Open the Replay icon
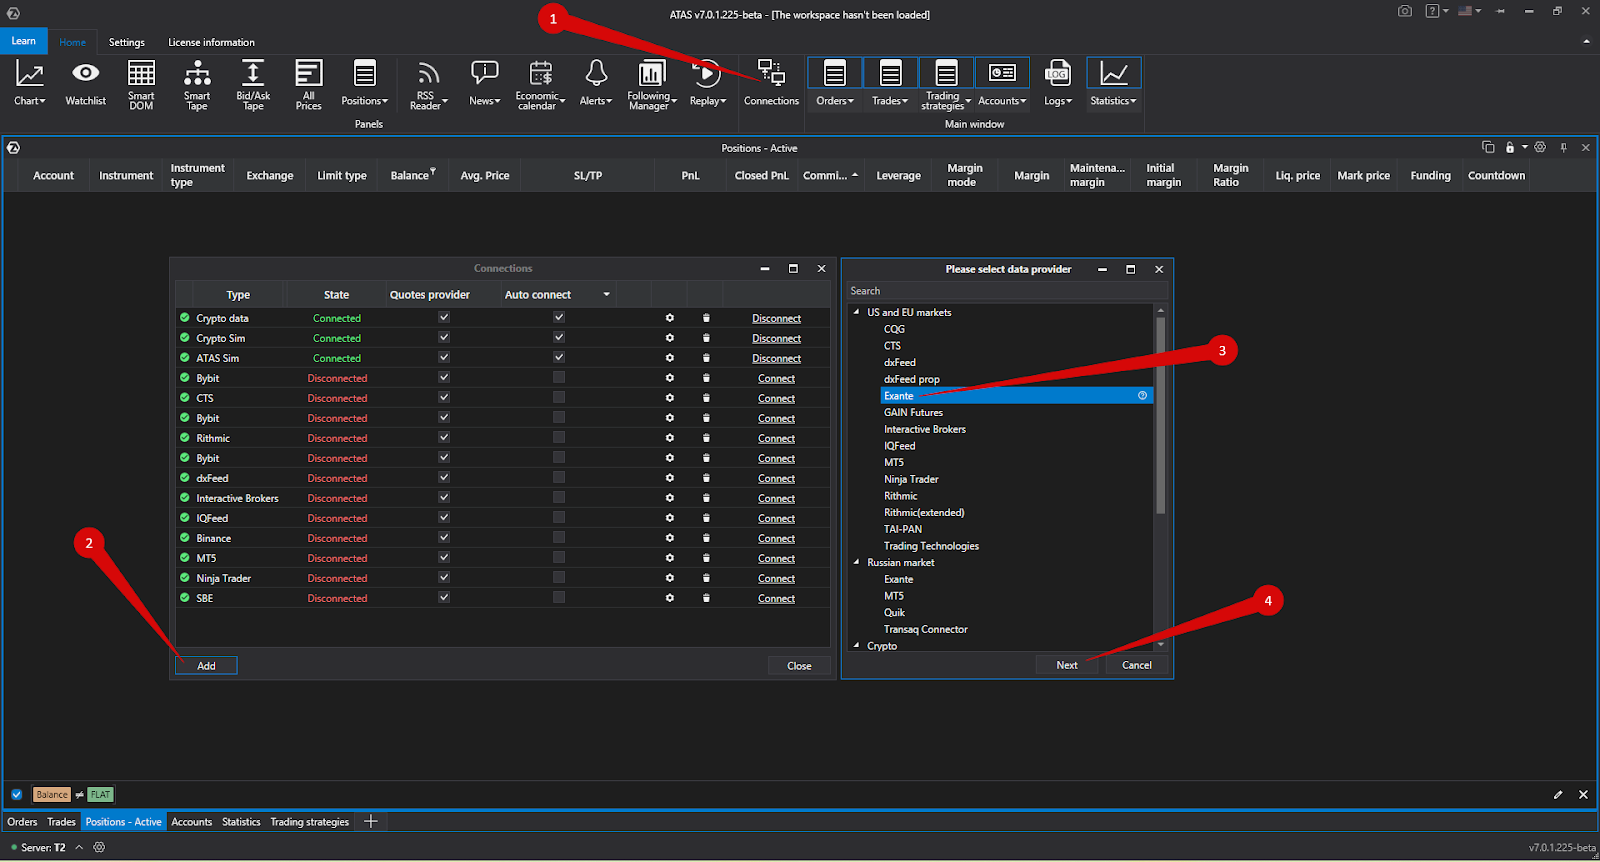Viewport: 1600px width, 862px height. click(x=707, y=73)
